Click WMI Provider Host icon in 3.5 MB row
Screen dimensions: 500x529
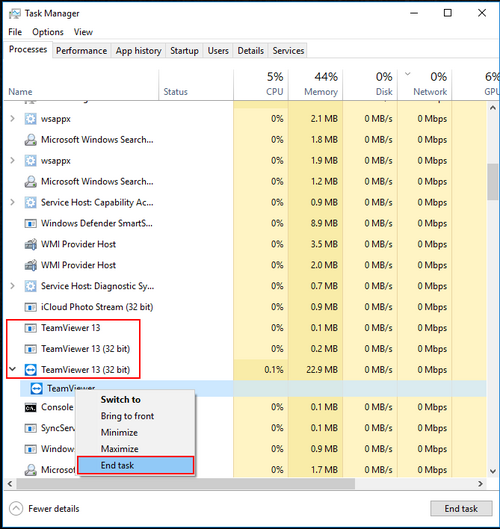[x=30, y=244]
